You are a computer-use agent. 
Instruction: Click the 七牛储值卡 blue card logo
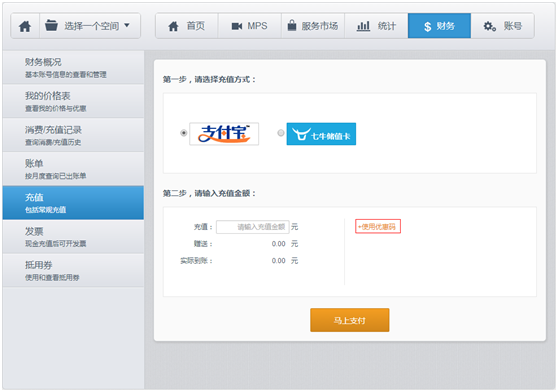[321, 134]
